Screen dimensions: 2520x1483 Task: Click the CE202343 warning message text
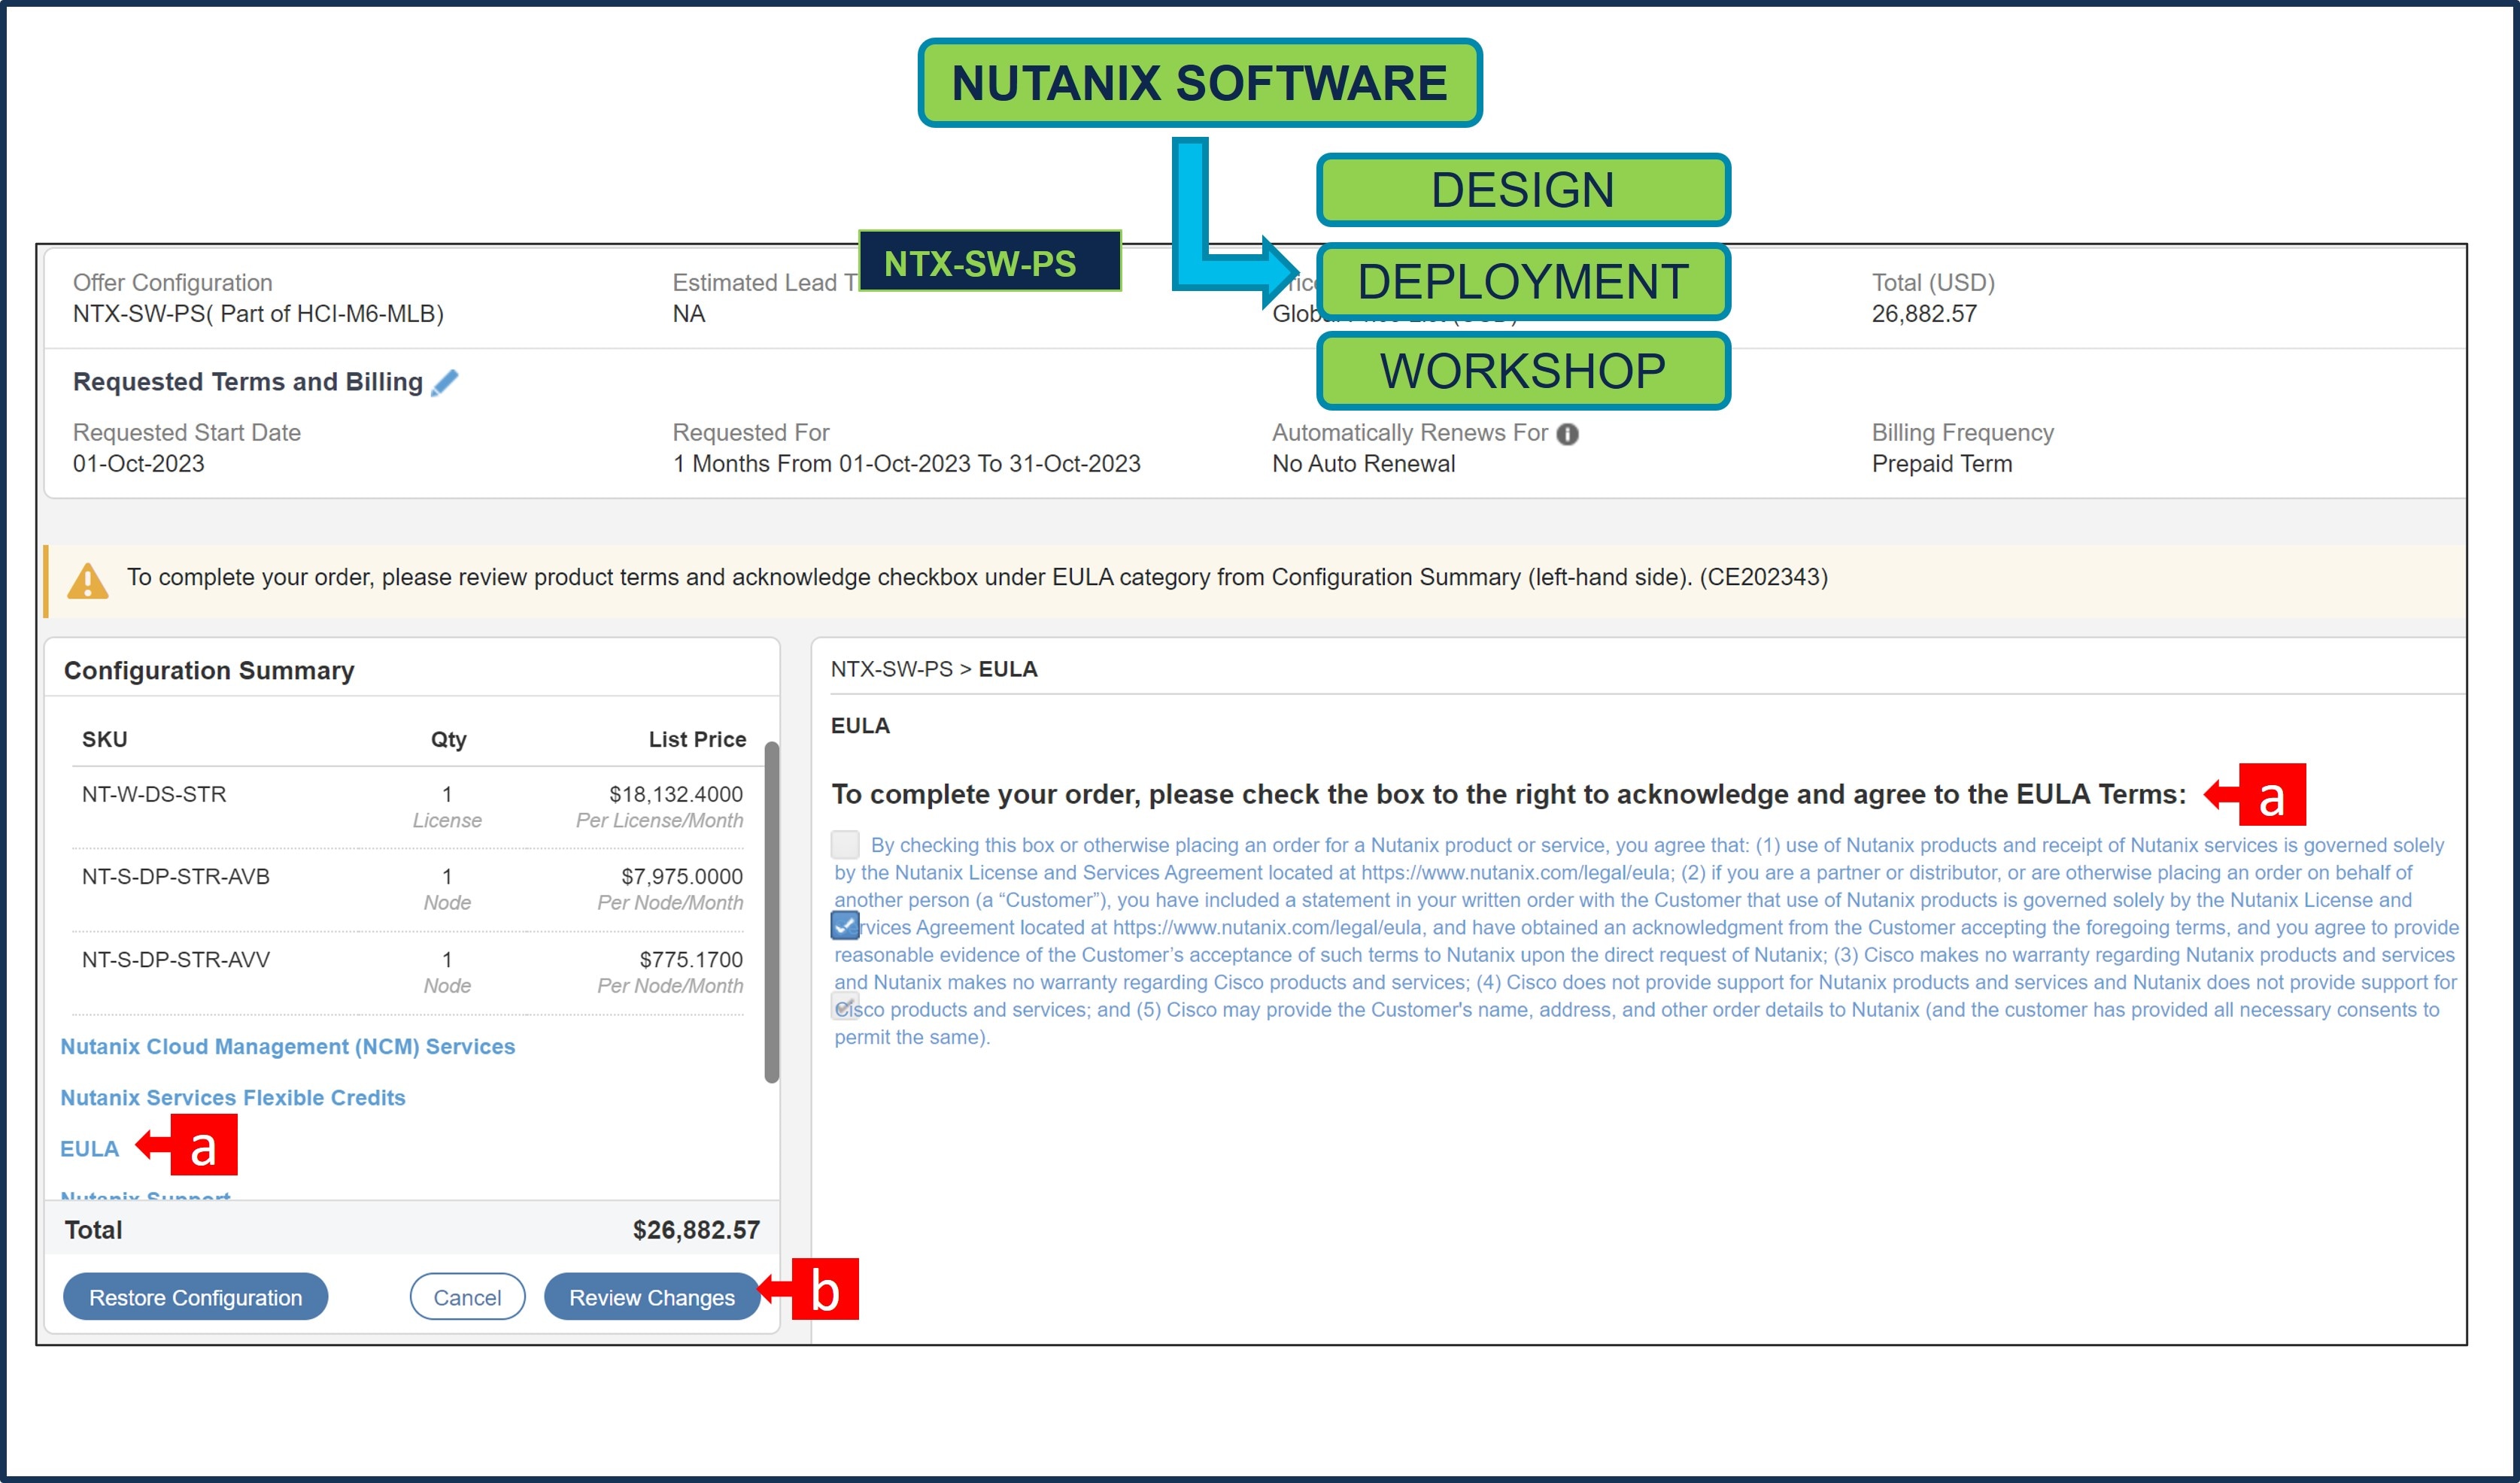(977, 577)
